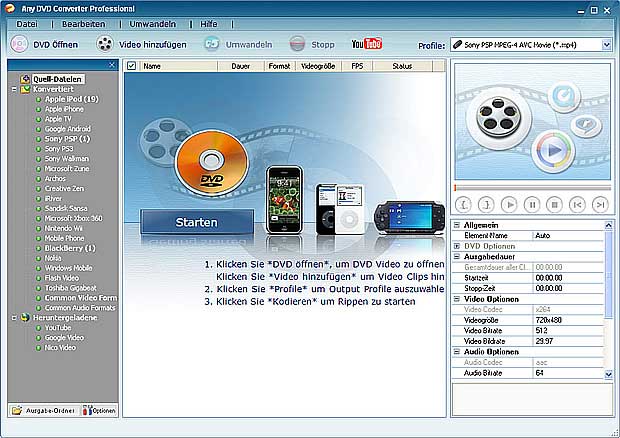Click the green bullet beside YouTube
The width and height of the screenshot is (620, 438).
coord(38,328)
